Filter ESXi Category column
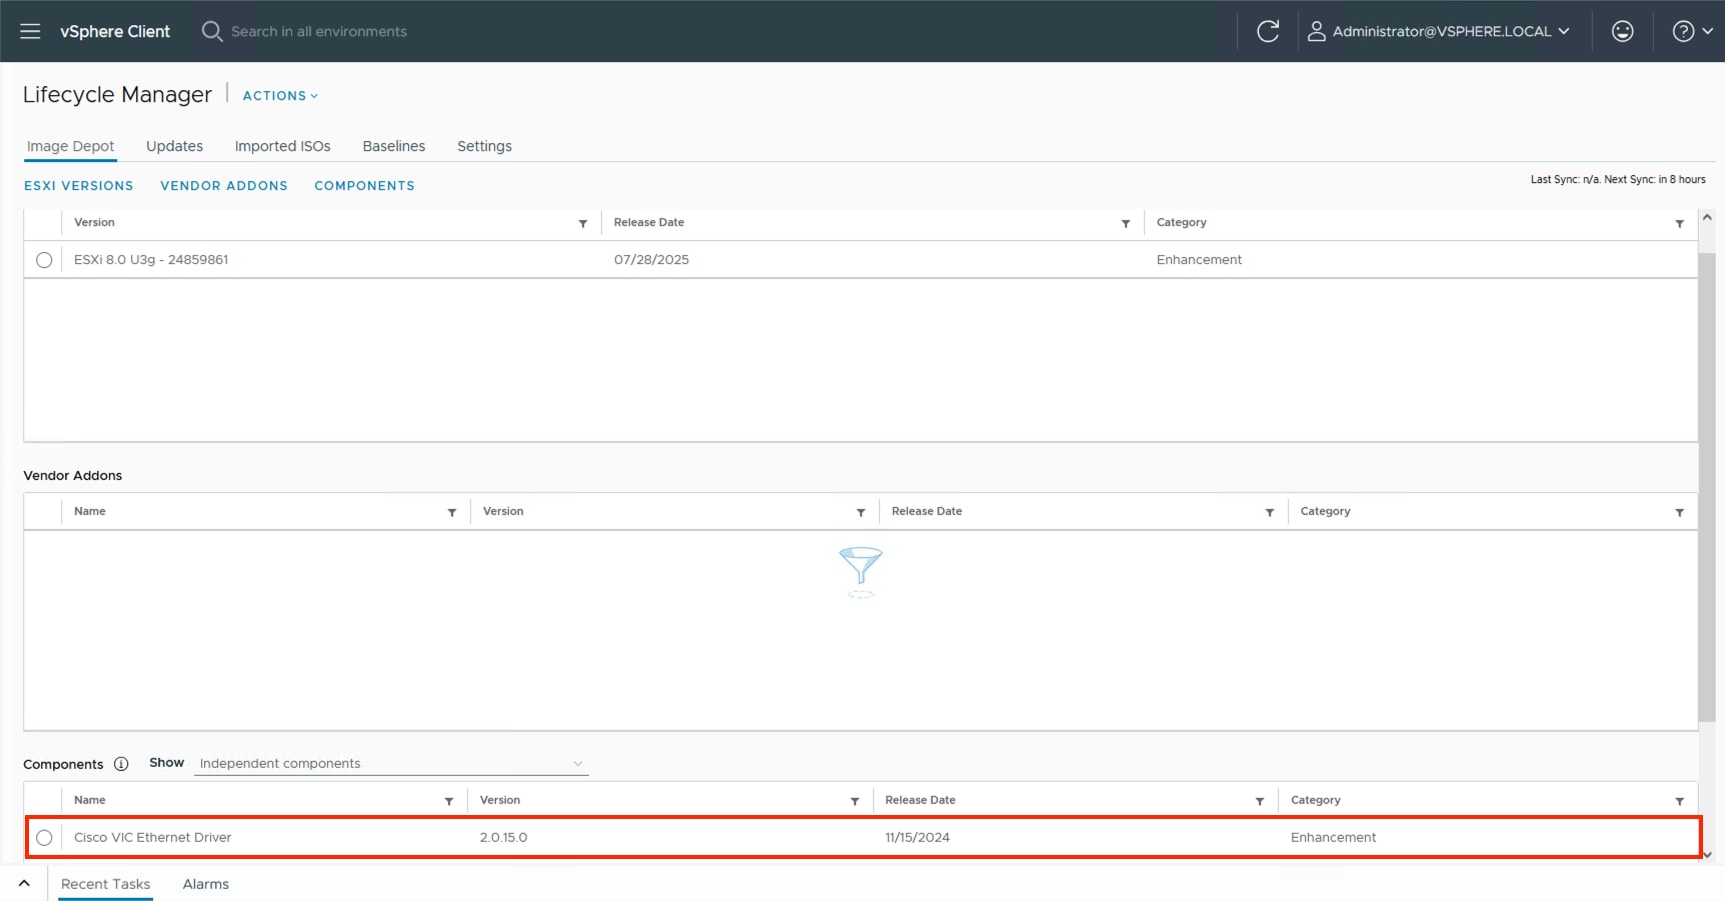This screenshot has width=1725, height=901. coord(1679,223)
